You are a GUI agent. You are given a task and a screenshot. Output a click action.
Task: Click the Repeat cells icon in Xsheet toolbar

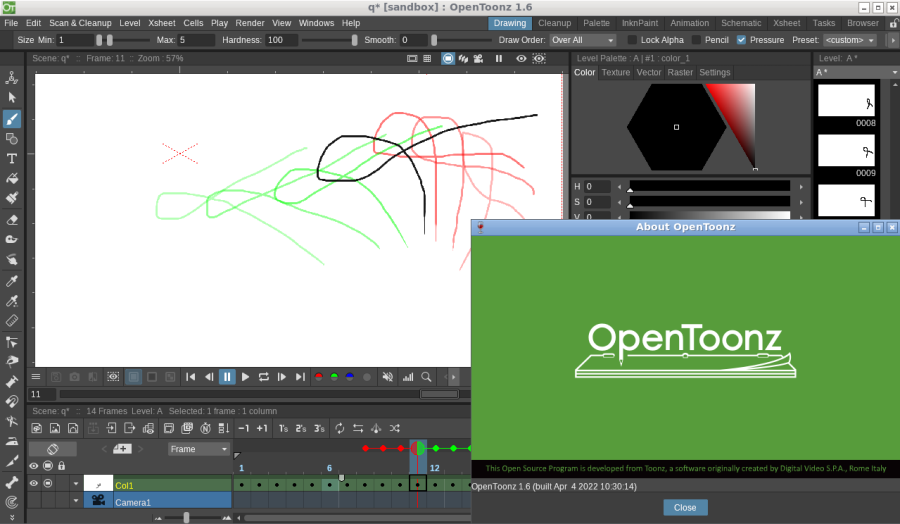[340, 428]
